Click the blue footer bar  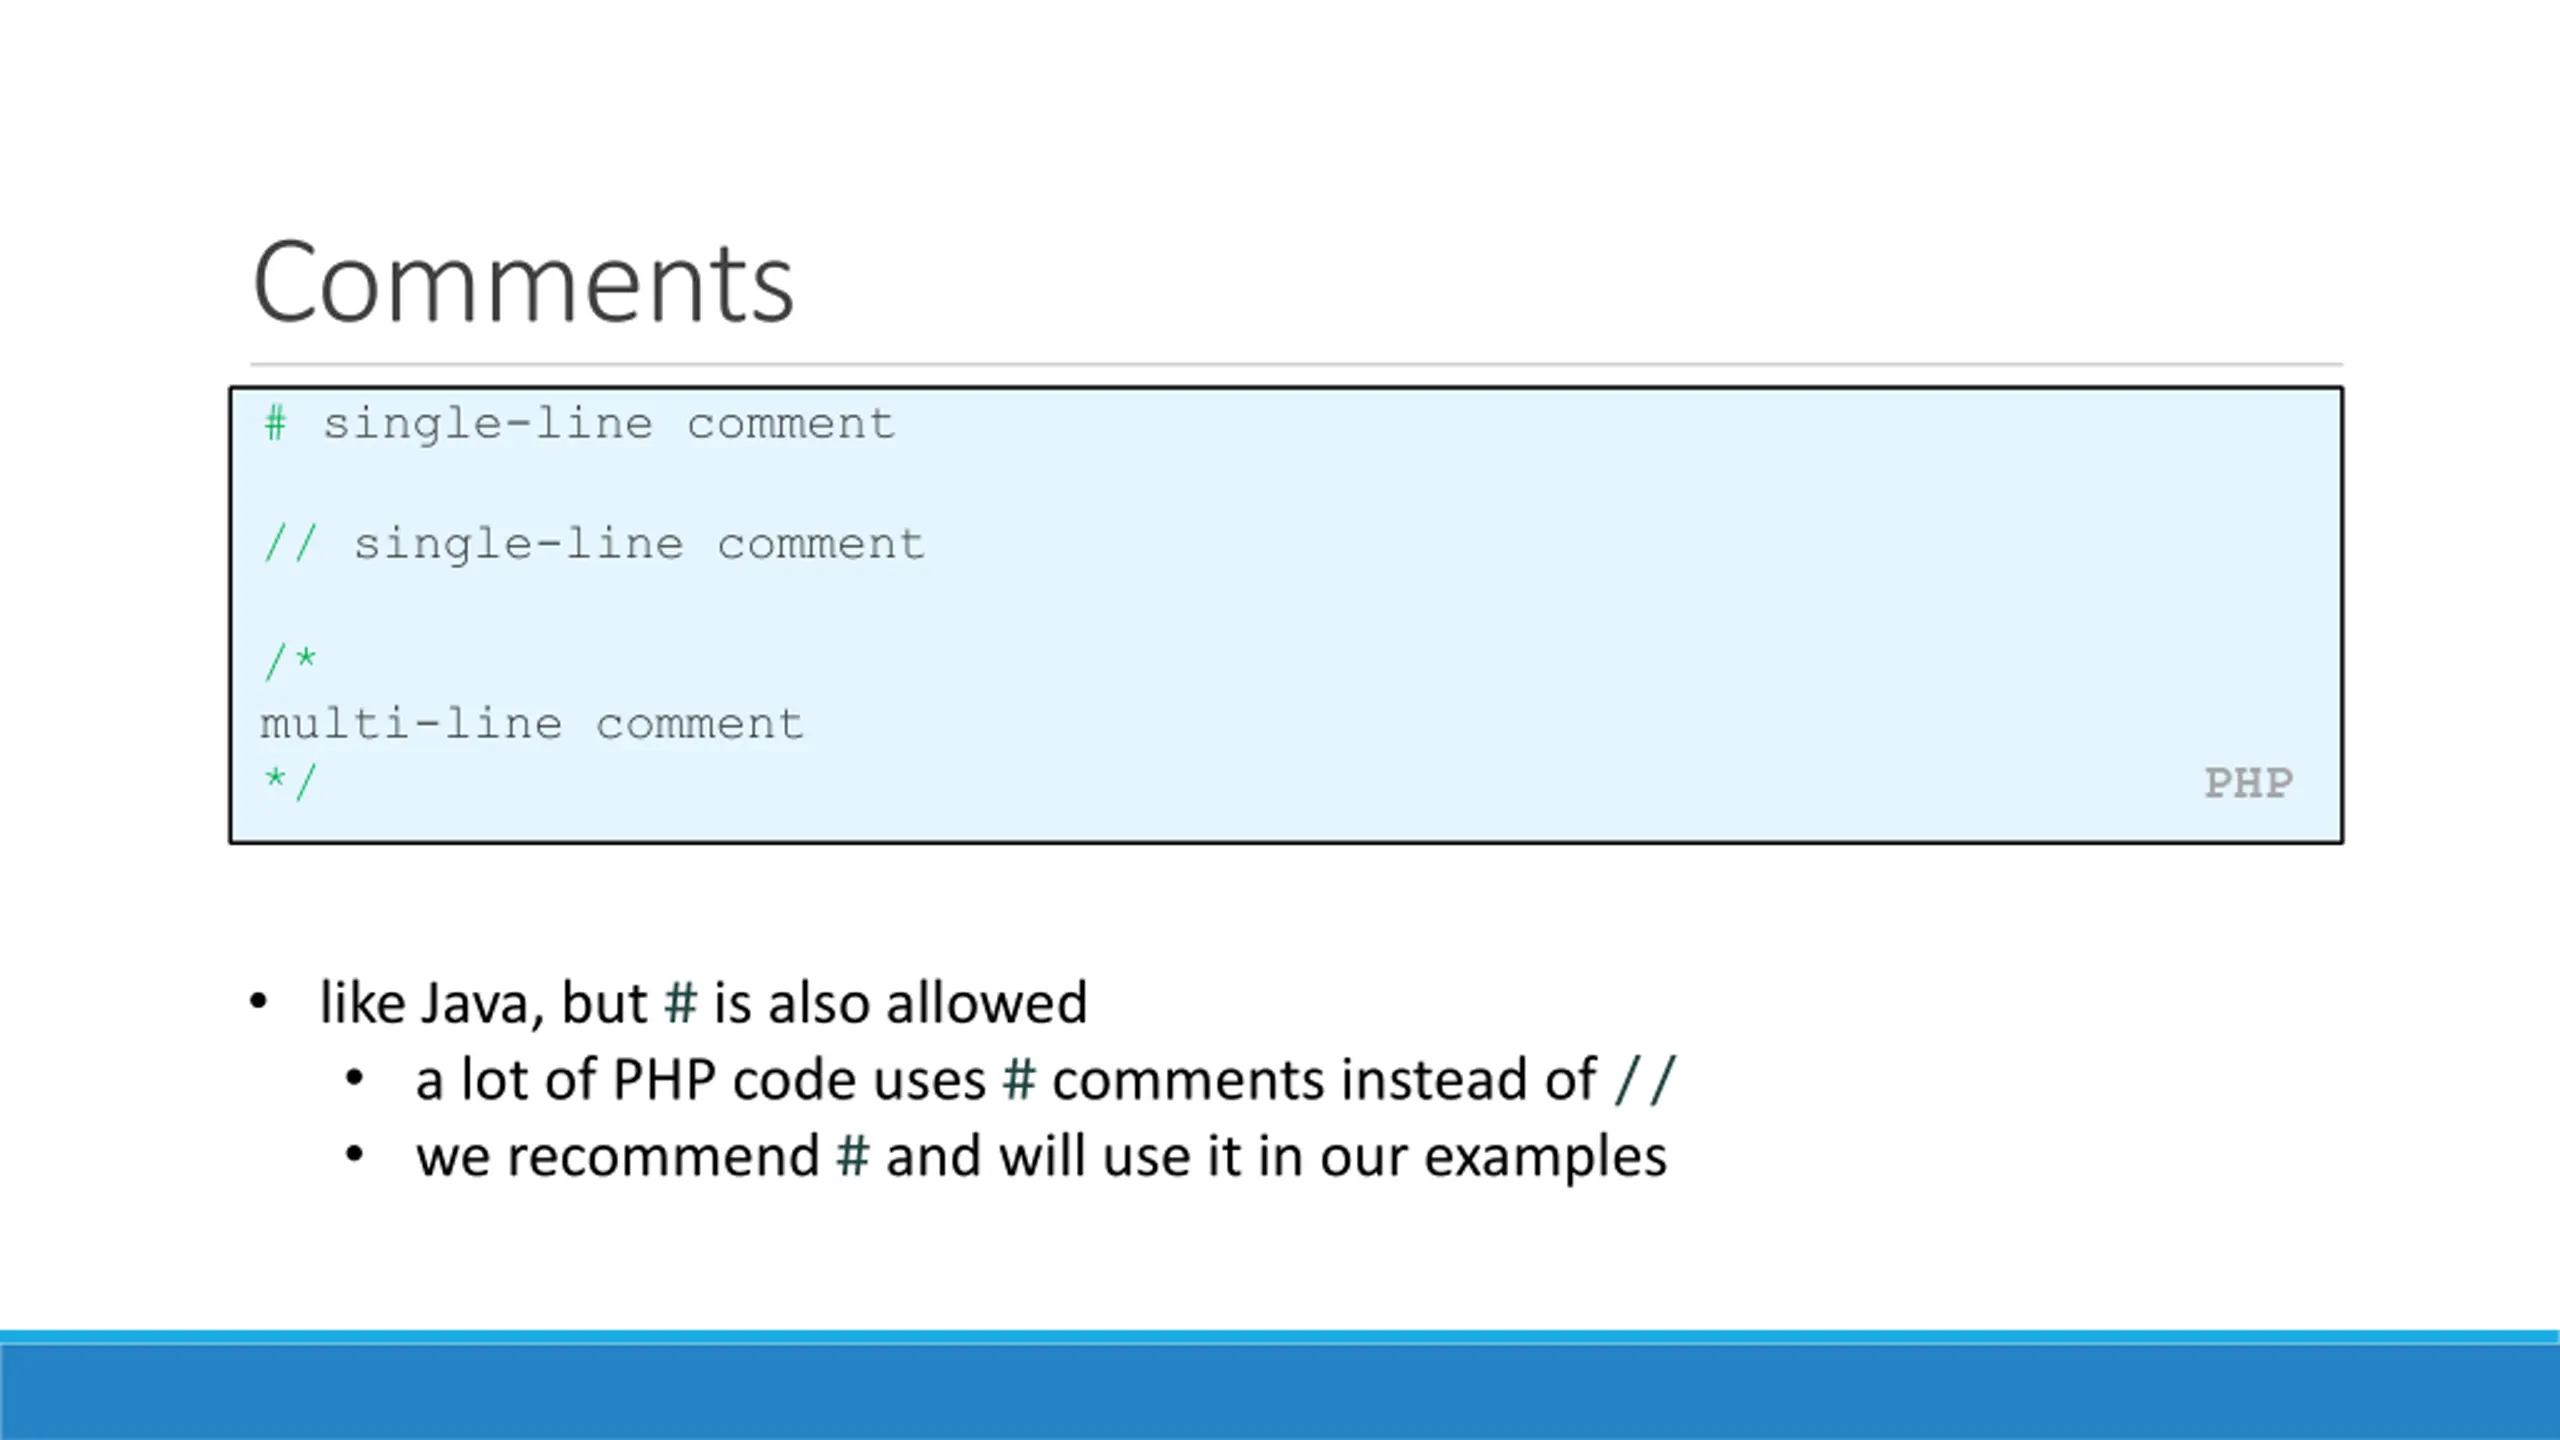(1280, 1386)
